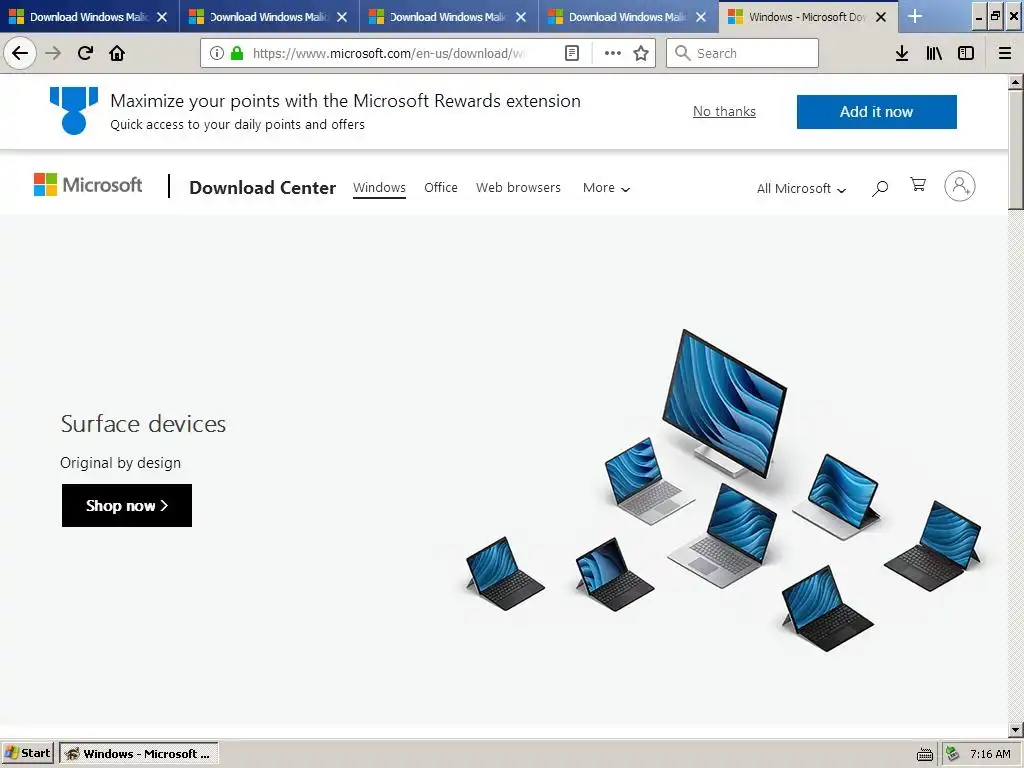Click the Surface devices heading text

coord(143,424)
